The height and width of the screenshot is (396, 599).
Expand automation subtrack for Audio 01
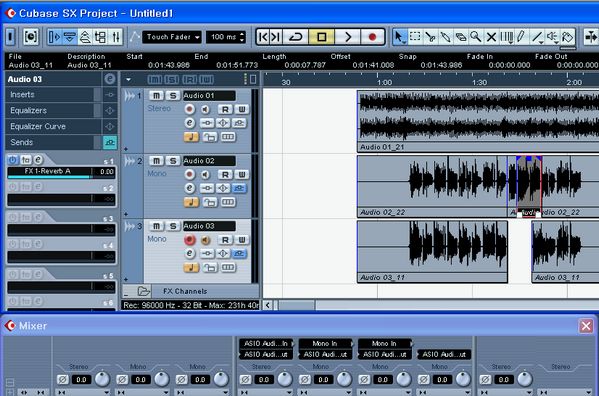tap(126, 149)
